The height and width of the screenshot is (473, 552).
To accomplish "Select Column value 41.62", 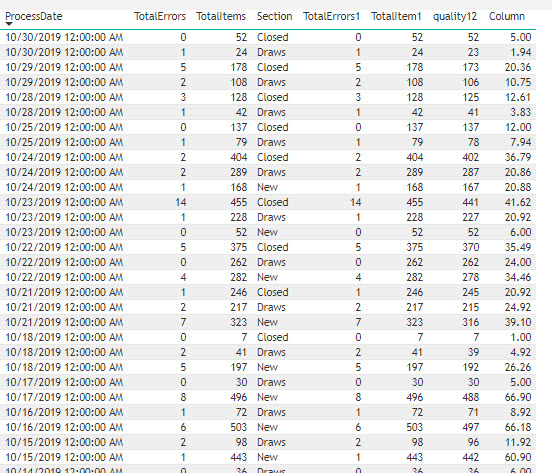I will (518, 202).
